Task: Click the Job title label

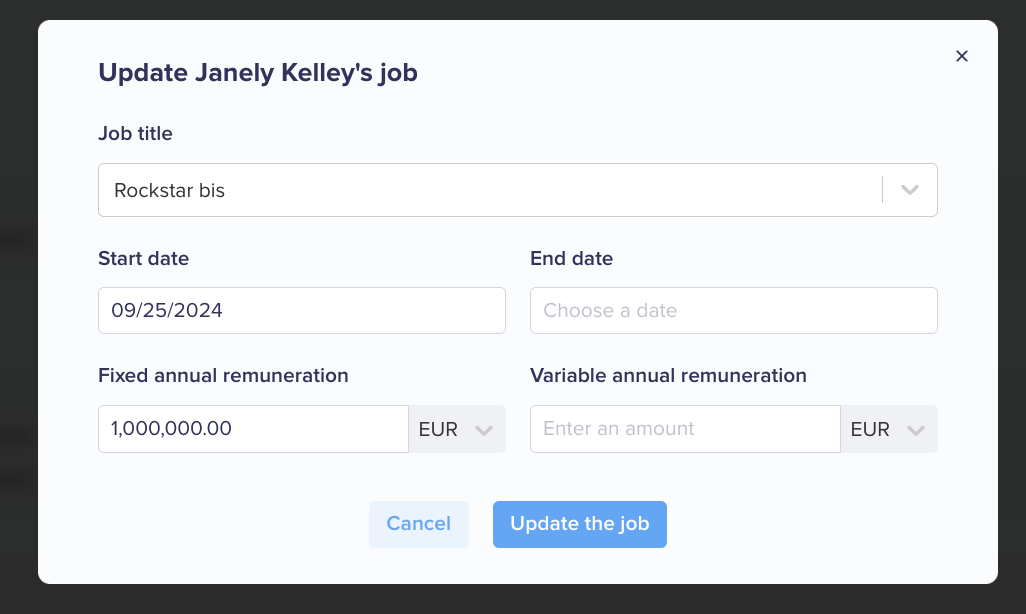Action: (x=135, y=134)
